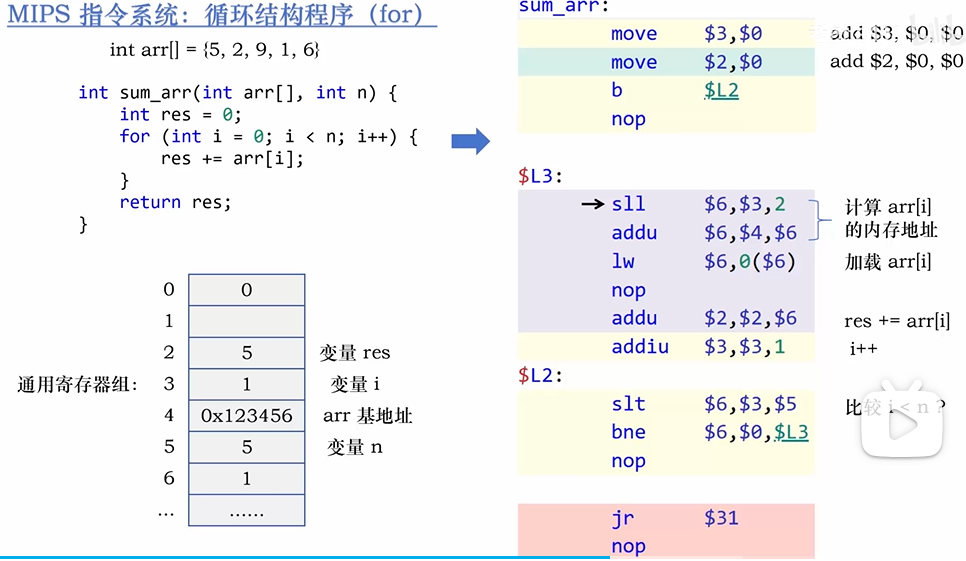The image size is (966, 561).
Task: Click the '变量 i' register label
Action: point(355,384)
